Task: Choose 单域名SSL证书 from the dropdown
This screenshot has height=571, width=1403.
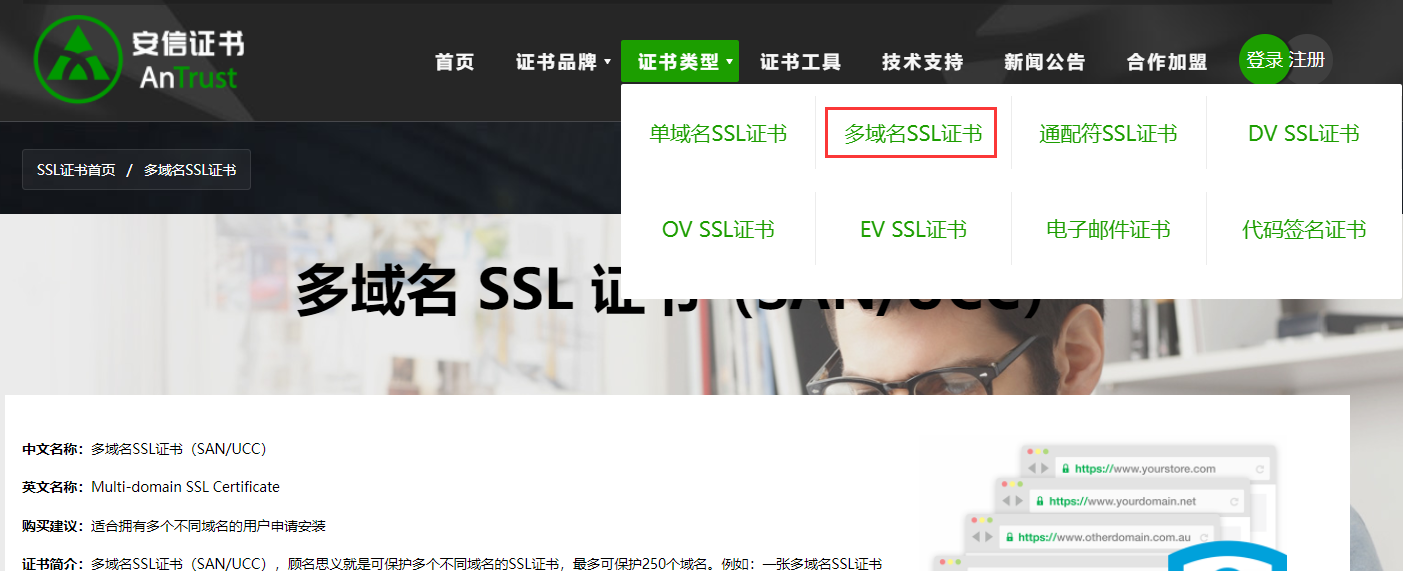Action: tap(718, 134)
